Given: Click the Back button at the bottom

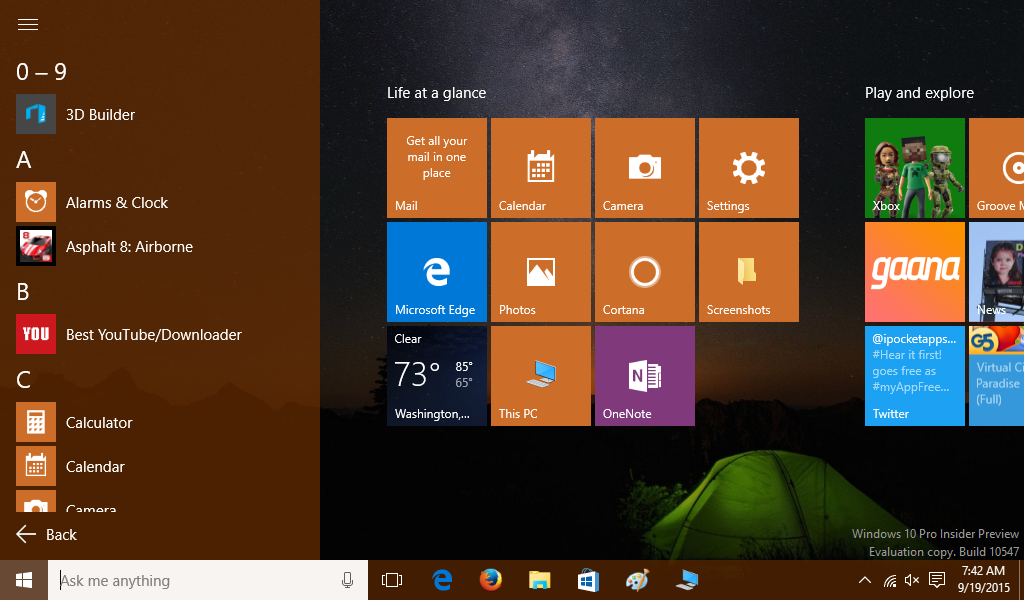Looking at the screenshot, I should tap(45, 534).
